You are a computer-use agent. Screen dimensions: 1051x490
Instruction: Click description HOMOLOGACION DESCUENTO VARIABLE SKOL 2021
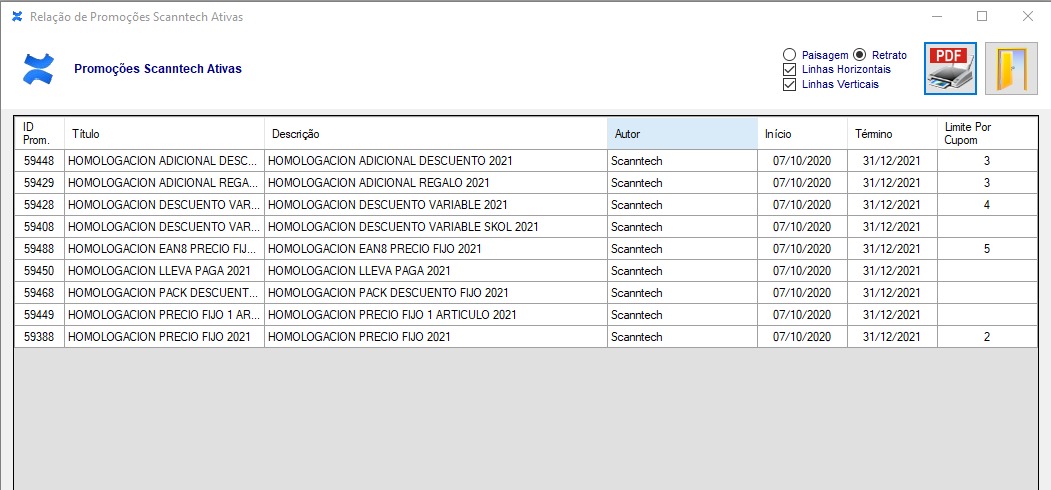tap(436, 227)
